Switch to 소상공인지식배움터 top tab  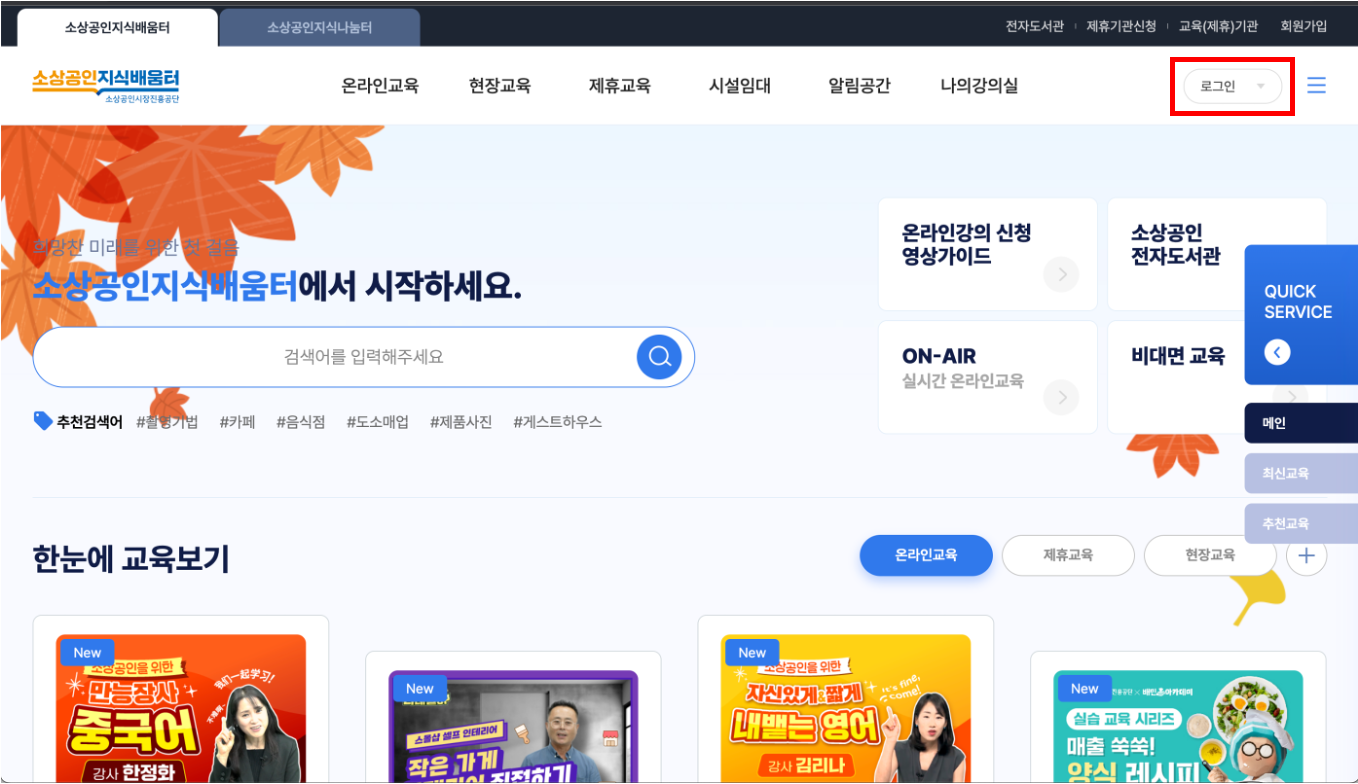click(x=117, y=28)
